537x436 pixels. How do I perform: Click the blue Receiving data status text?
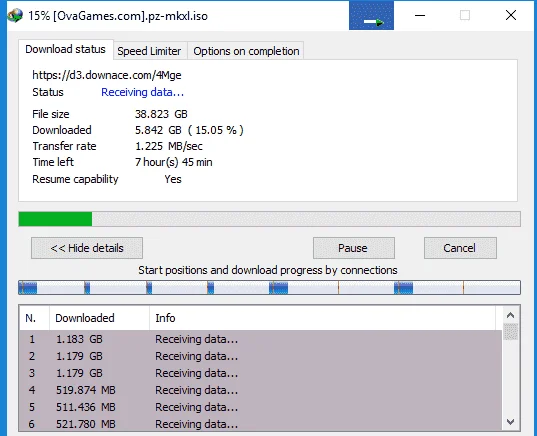142,92
